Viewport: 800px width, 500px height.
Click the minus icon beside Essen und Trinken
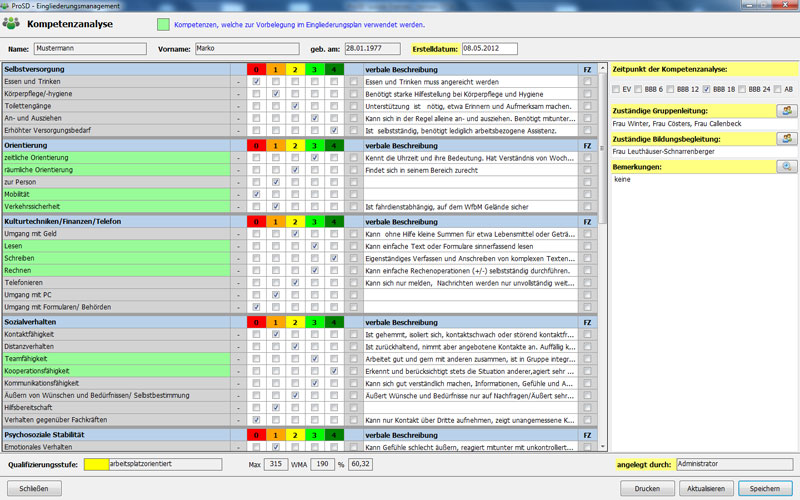pos(238,81)
